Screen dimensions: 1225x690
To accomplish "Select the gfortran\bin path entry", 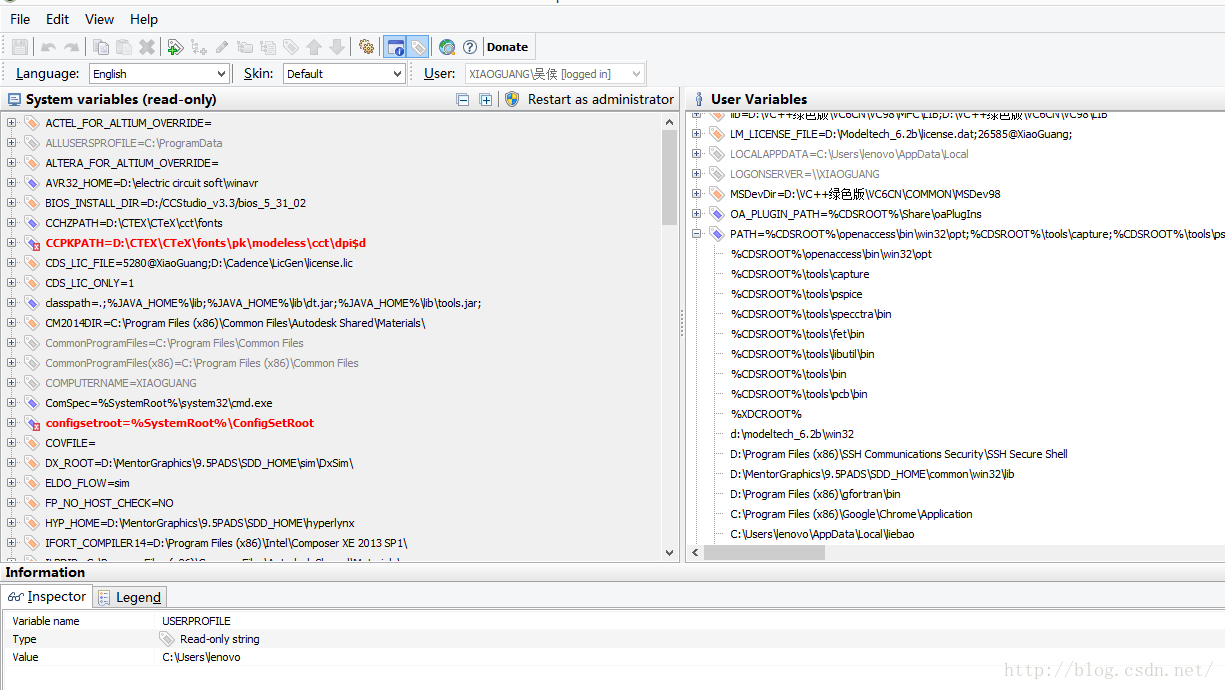I will point(815,494).
